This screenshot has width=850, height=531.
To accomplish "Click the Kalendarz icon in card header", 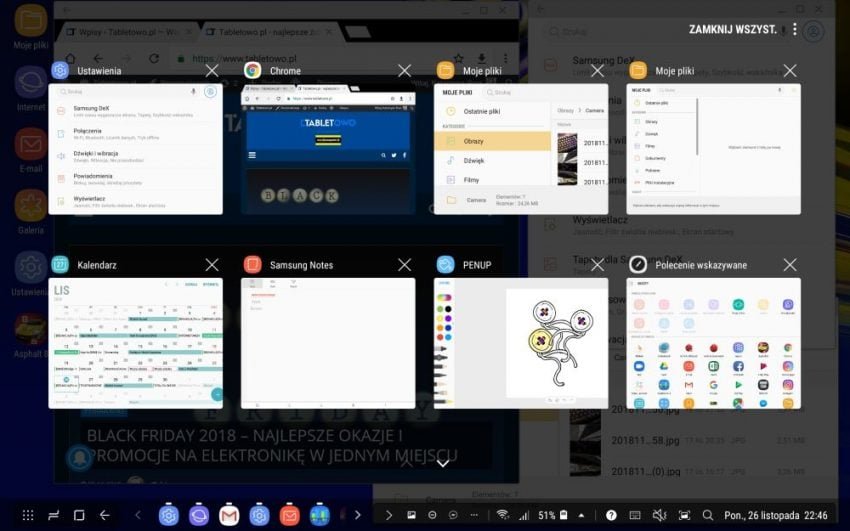I will click(60, 264).
